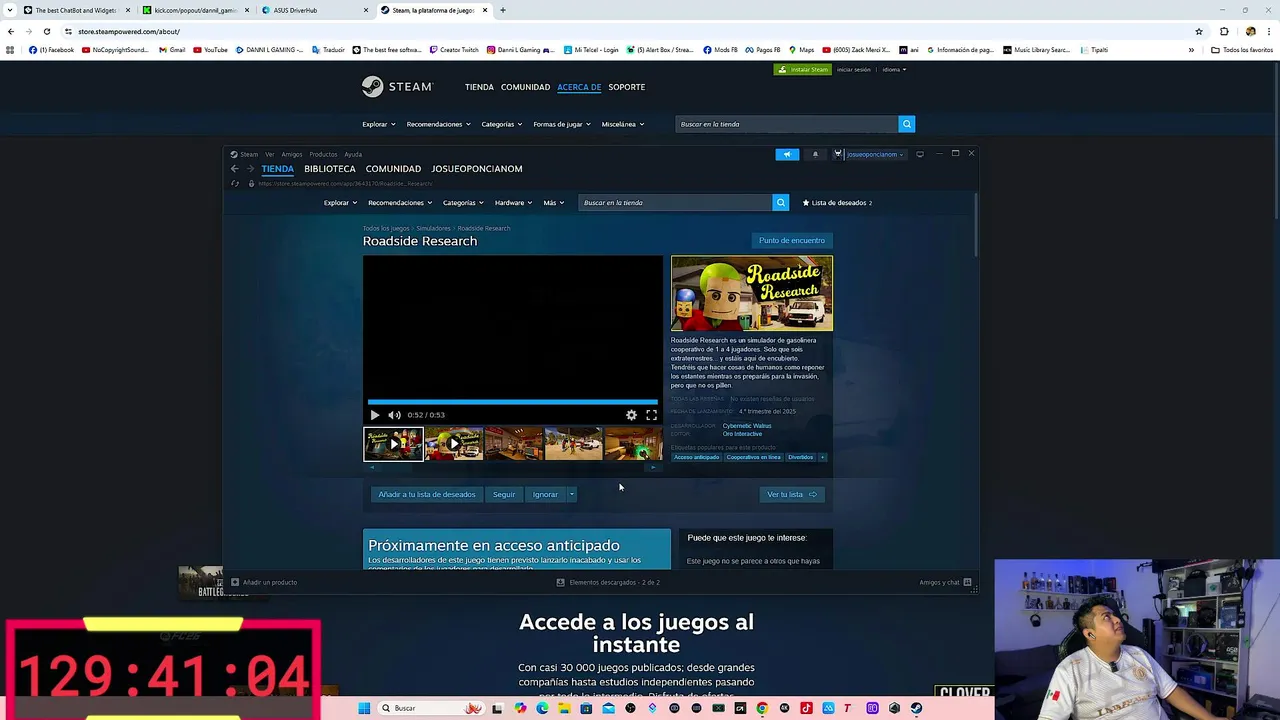Select the first trailer thumbnail
Image resolution: width=1280 pixels, height=720 pixels.
point(393,443)
